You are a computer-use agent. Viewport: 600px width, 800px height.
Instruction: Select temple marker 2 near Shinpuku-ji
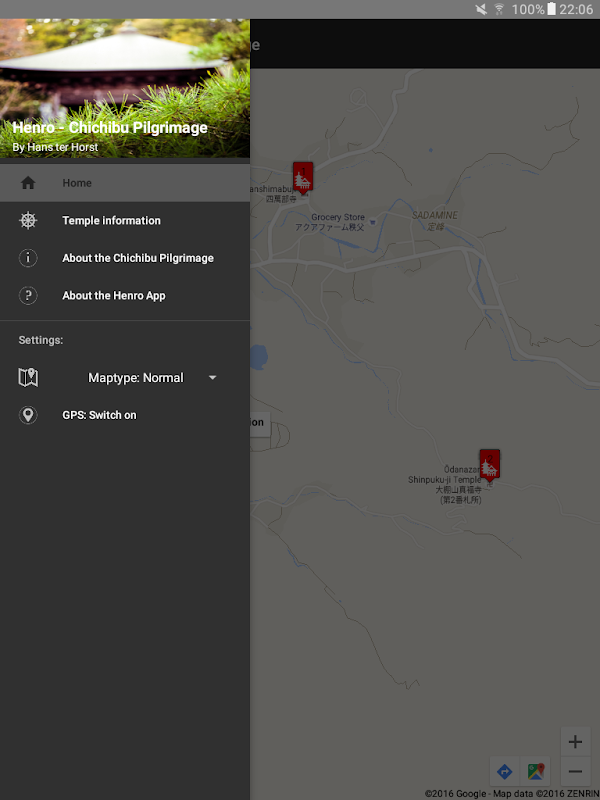[x=489, y=465]
